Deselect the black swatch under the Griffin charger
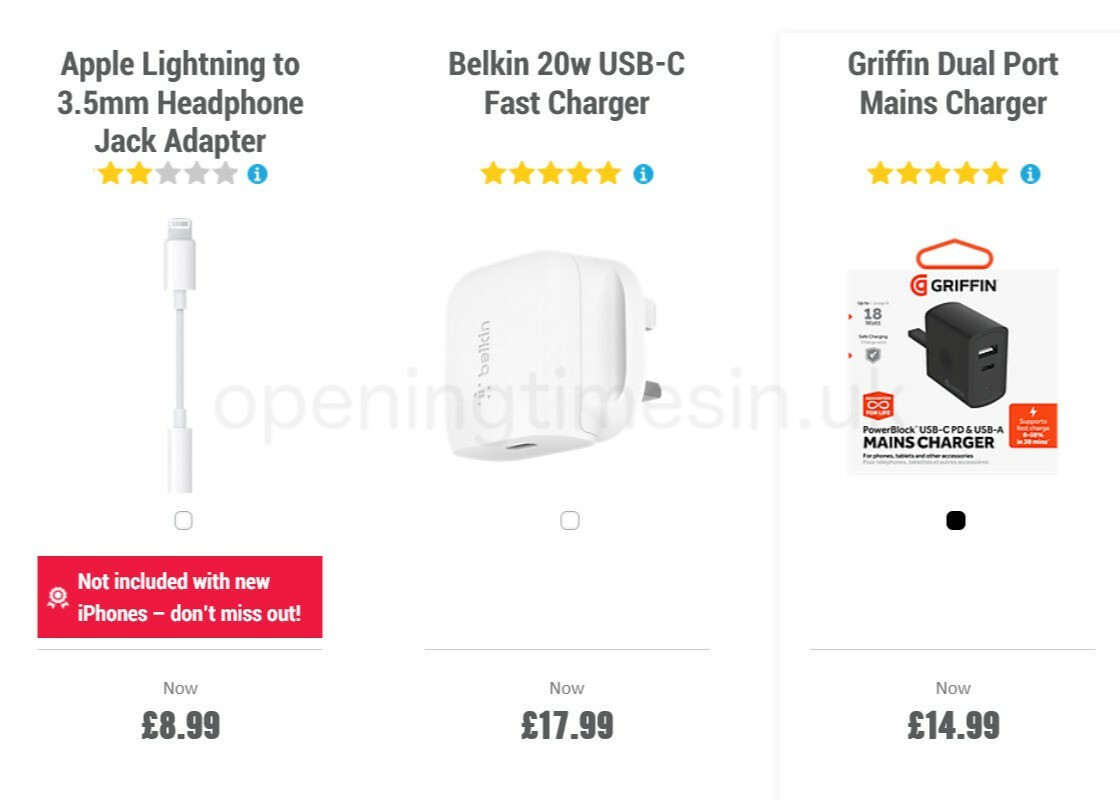This screenshot has width=1120, height=800. [956, 520]
